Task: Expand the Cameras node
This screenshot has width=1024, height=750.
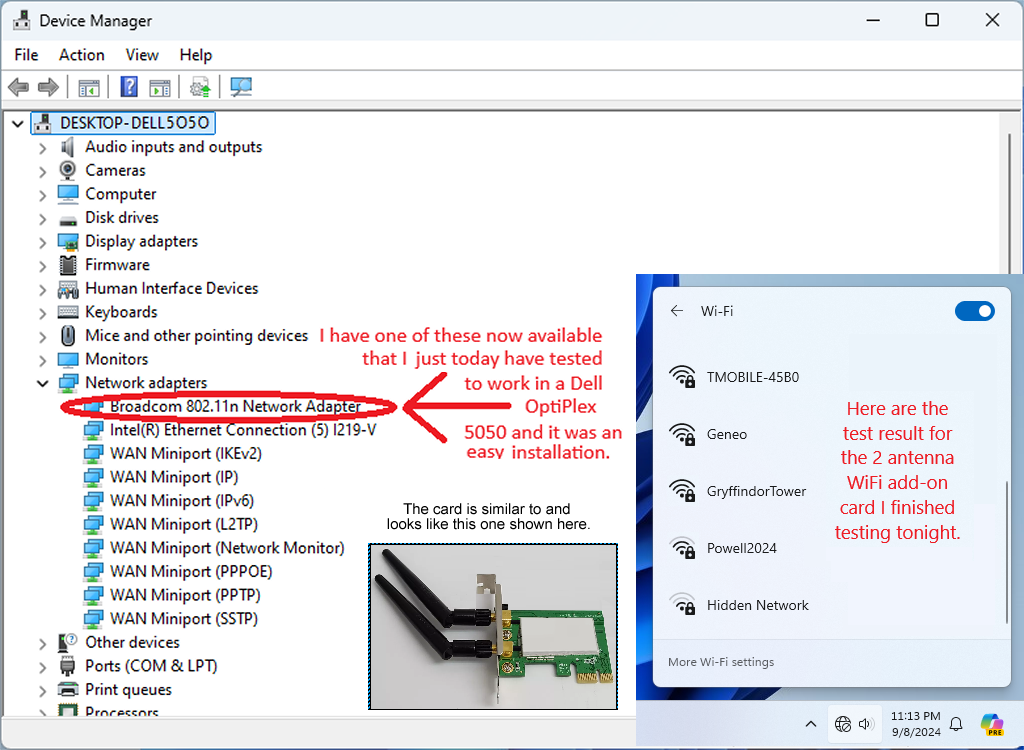Action: (42, 172)
